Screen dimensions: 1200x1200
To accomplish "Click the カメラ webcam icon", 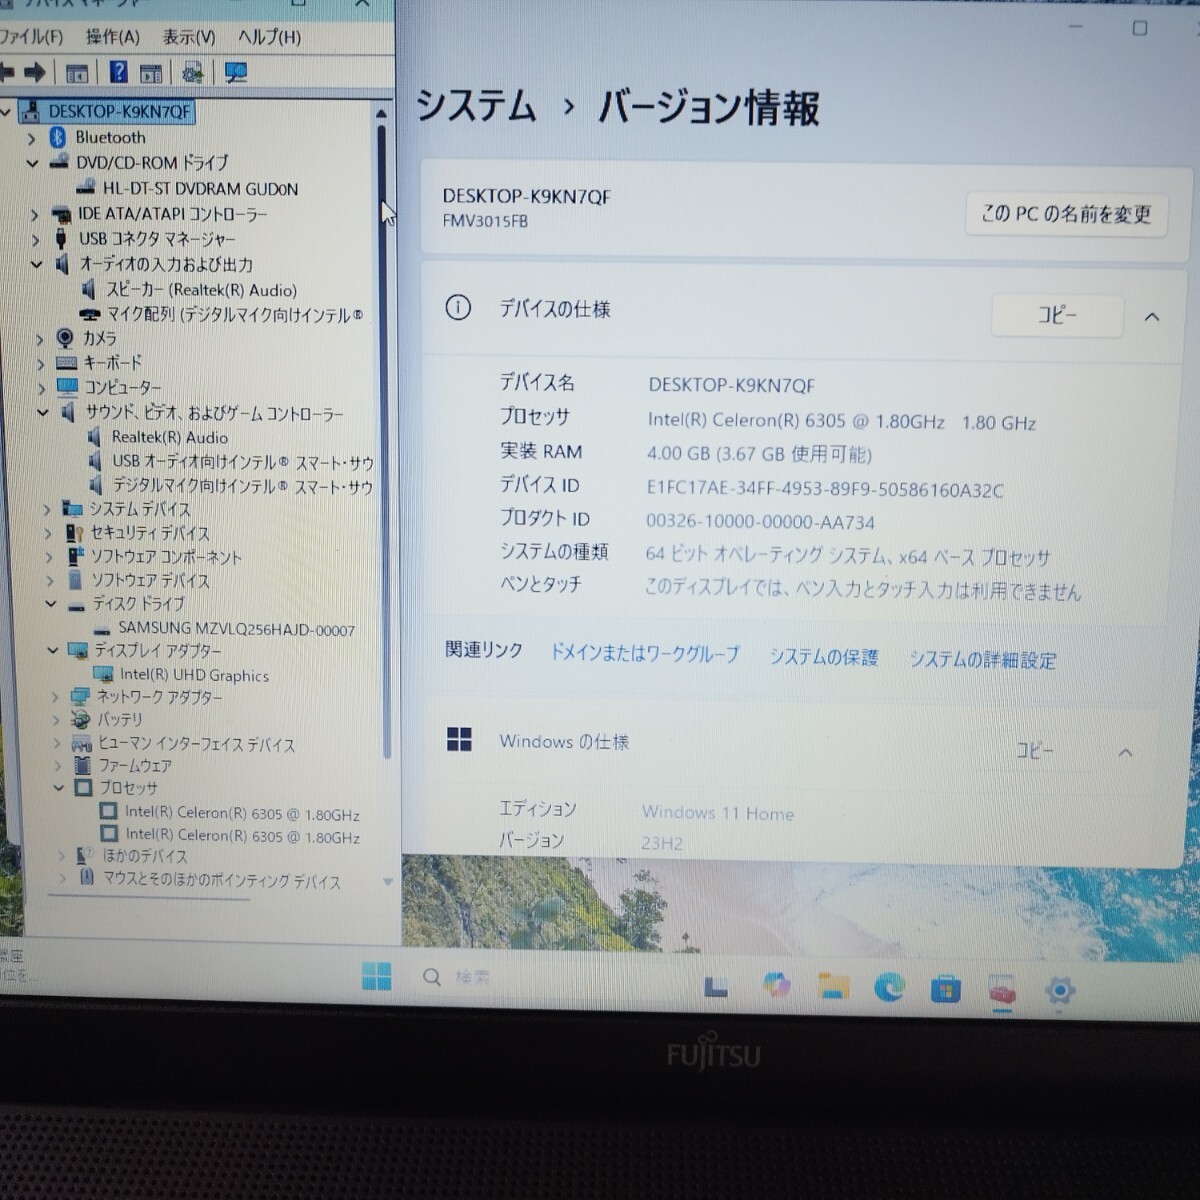I will pos(65,338).
